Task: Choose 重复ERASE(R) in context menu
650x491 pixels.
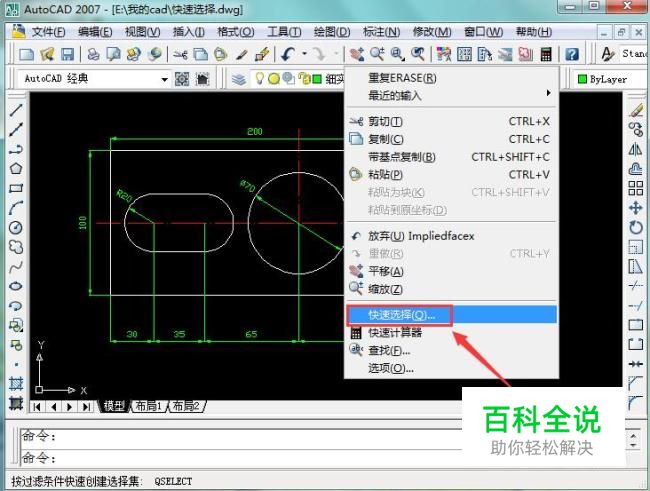Action: (452, 78)
